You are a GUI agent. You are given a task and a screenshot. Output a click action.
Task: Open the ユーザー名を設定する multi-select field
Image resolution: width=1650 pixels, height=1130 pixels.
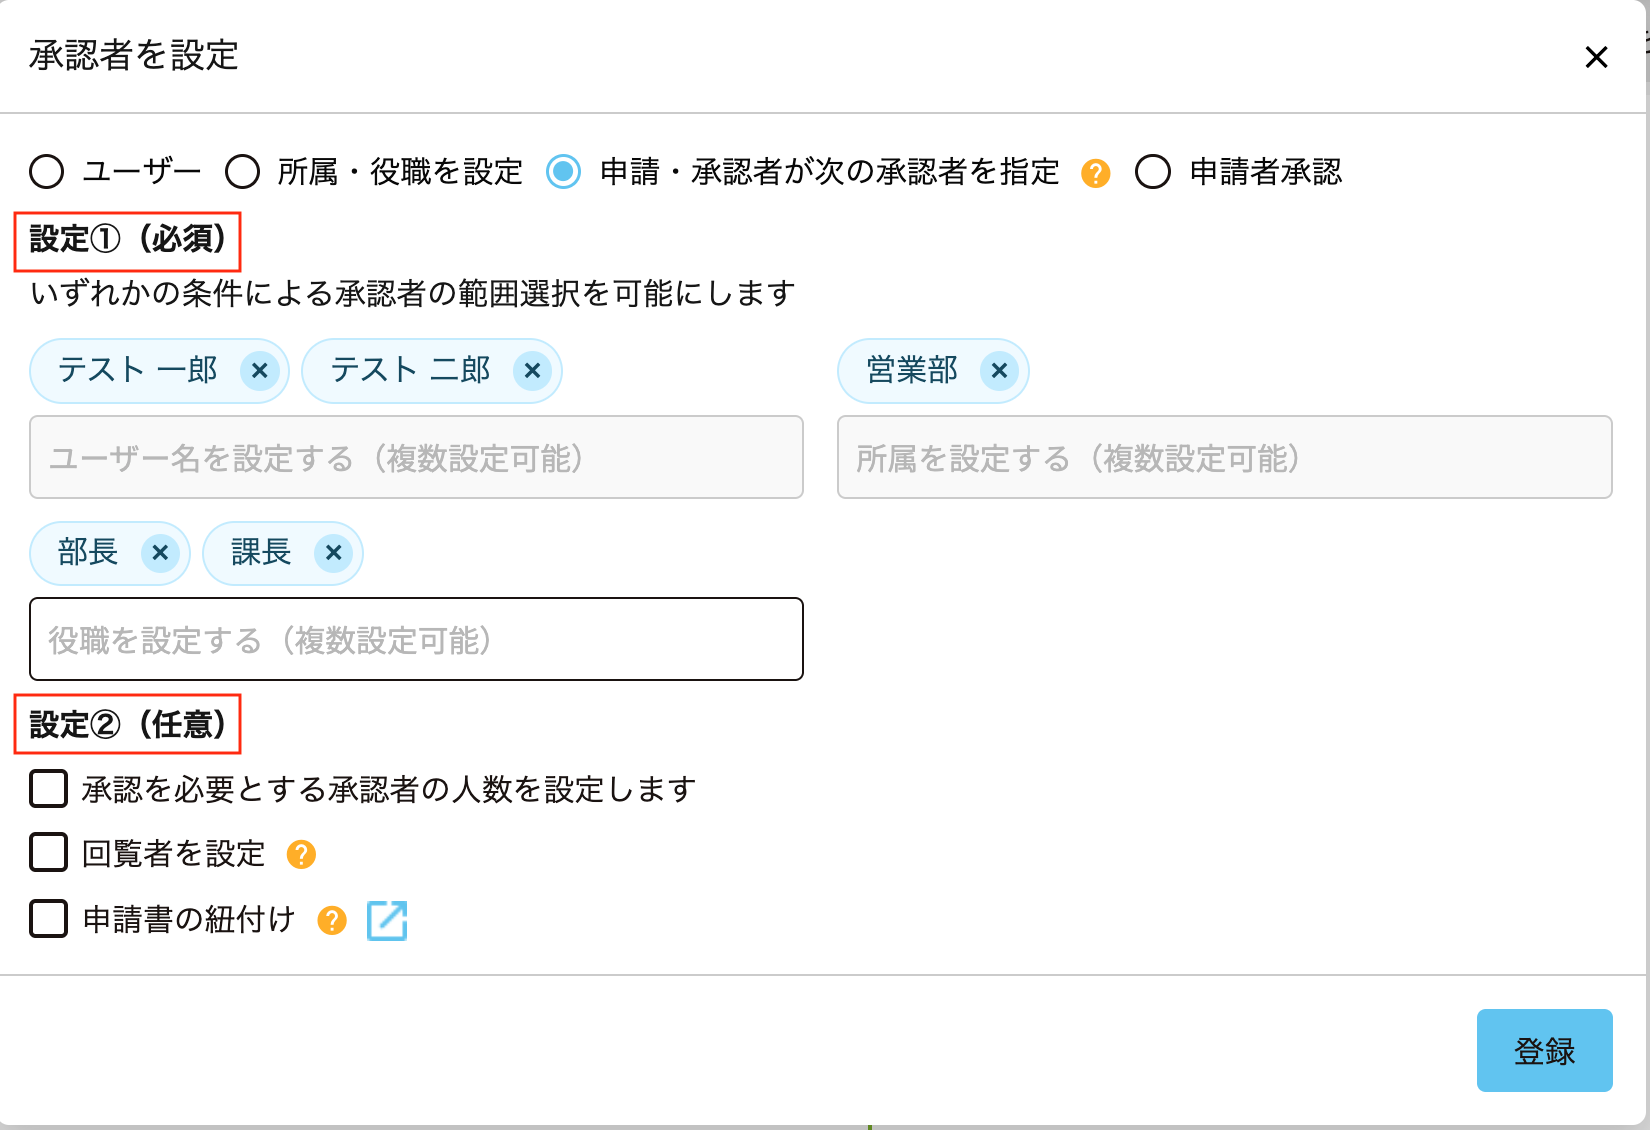416,458
